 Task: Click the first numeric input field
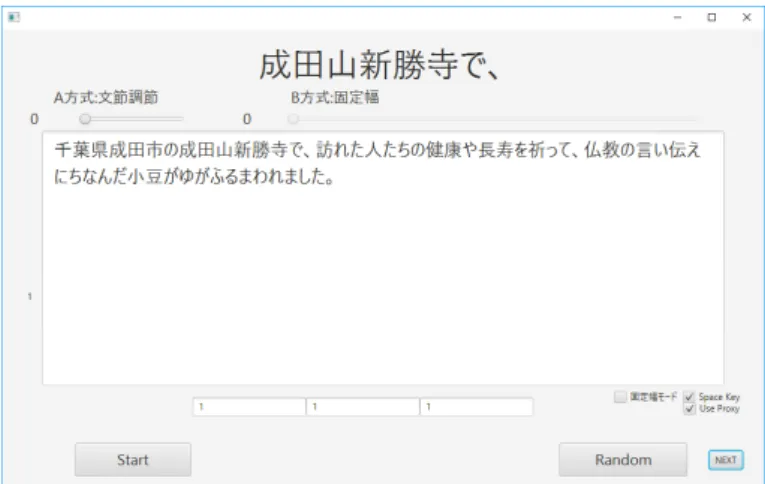click(249, 406)
